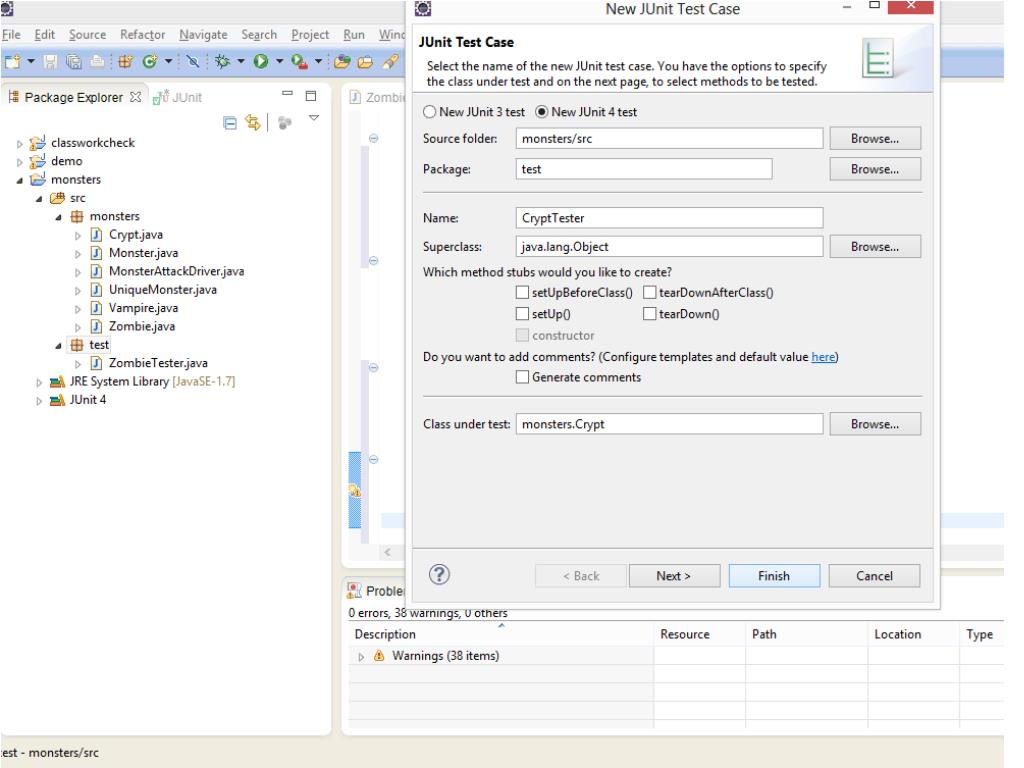Open the Navigate menu
This screenshot has height=768, width=1024.
click(x=203, y=35)
